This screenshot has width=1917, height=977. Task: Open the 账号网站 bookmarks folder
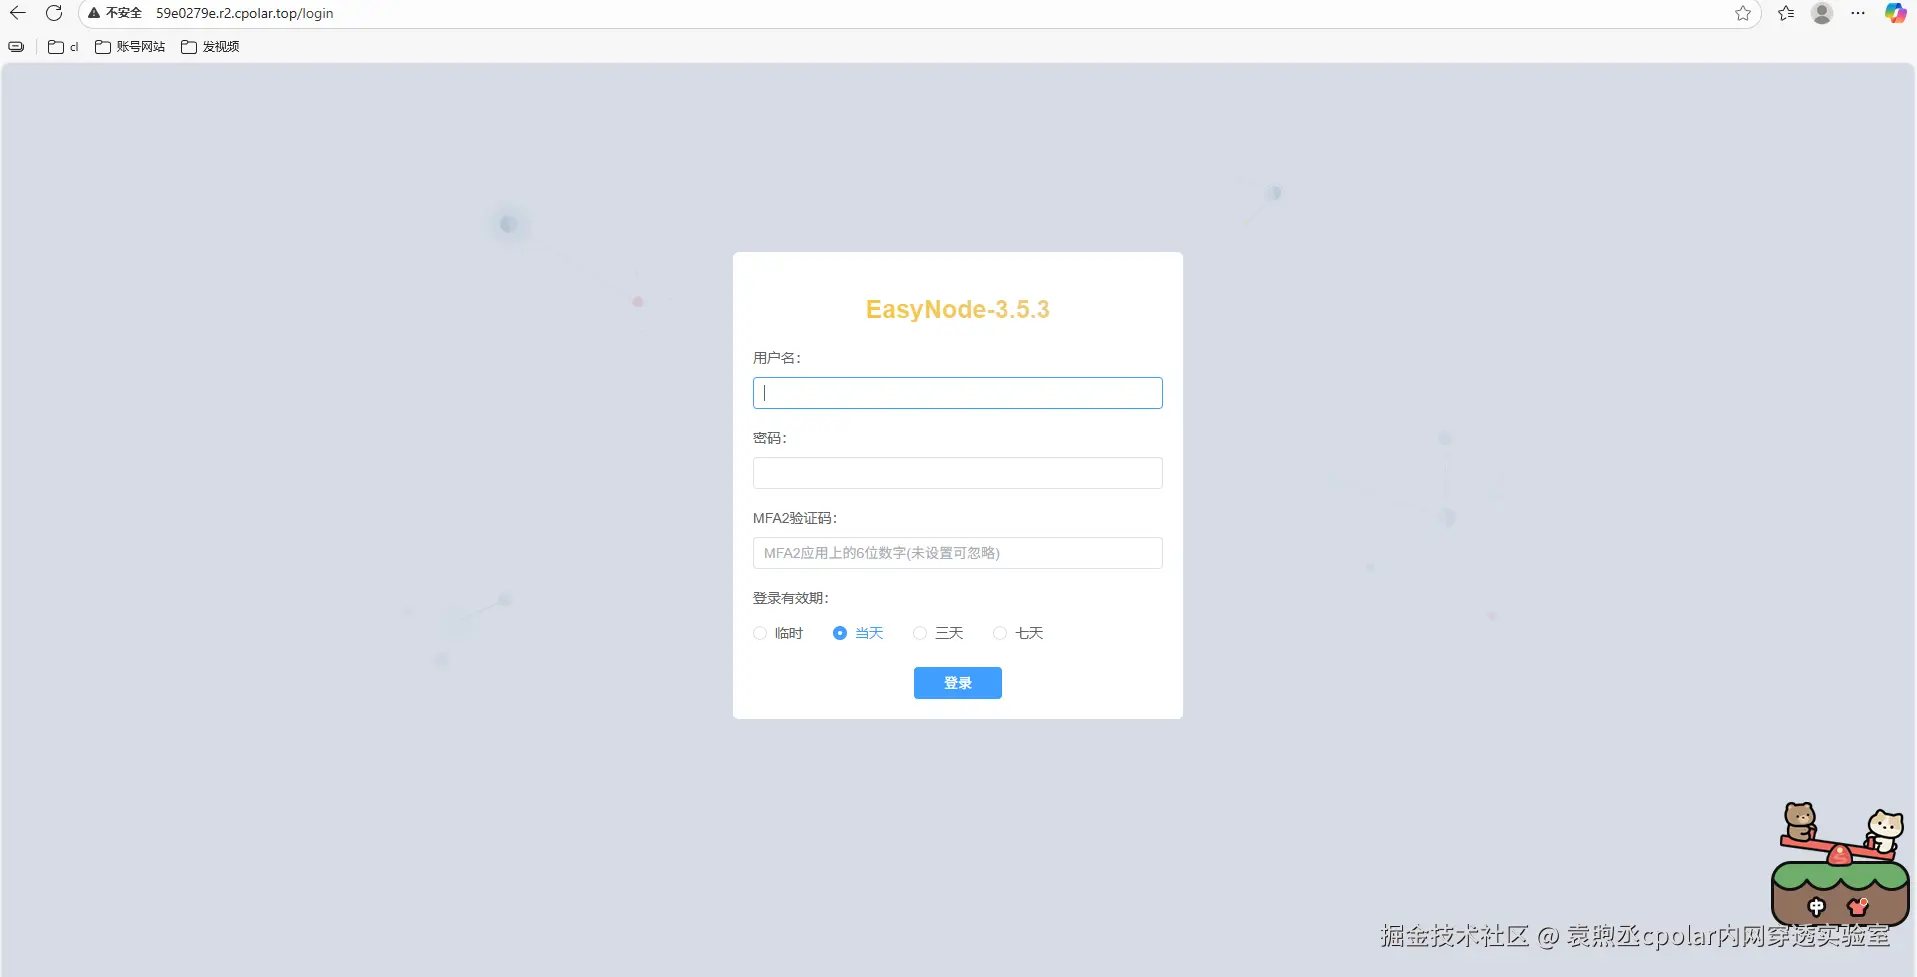(130, 47)
